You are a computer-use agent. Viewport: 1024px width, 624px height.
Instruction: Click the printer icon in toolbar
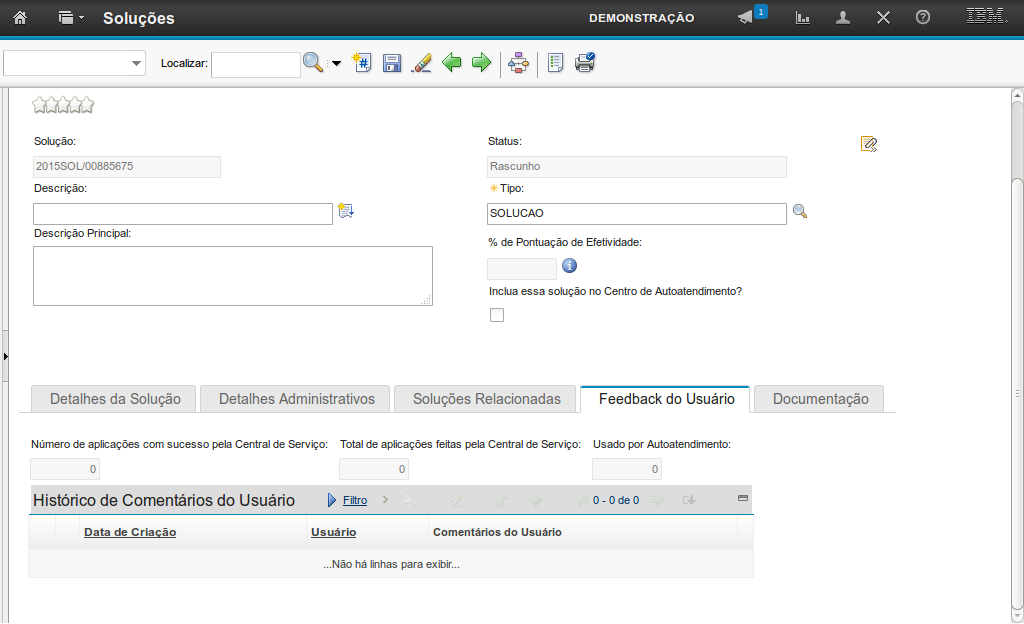pos(585,63)
